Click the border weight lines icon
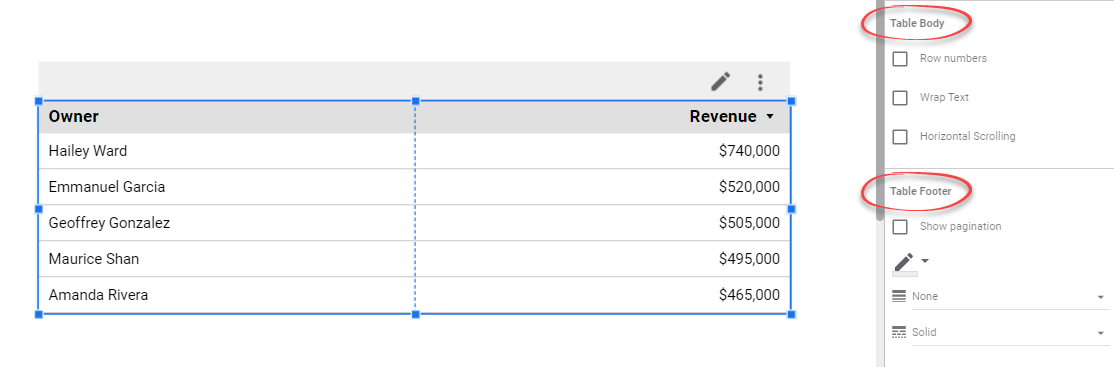This screenshot has width=1114, height=367. (x=899, y=296)
